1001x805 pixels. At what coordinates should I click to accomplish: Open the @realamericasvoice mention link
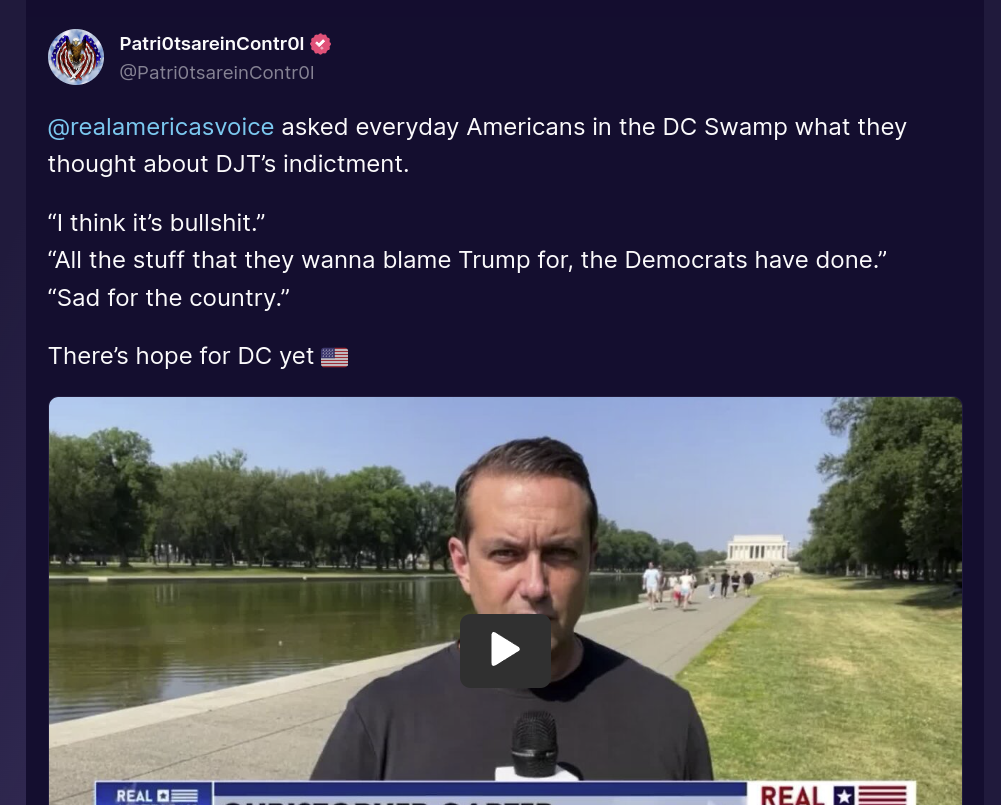click(161, 127)
